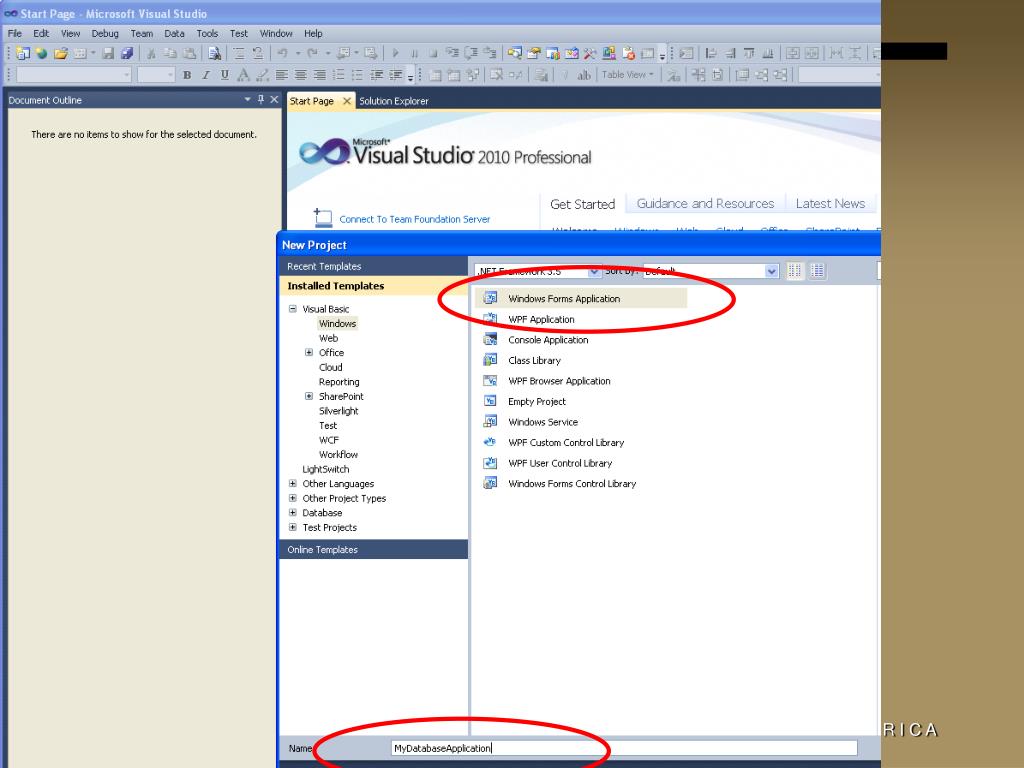The height and width of the screenshot is (768, 1024).
Task: Expand the SharePoint tree node
Action: pos(309,396)
